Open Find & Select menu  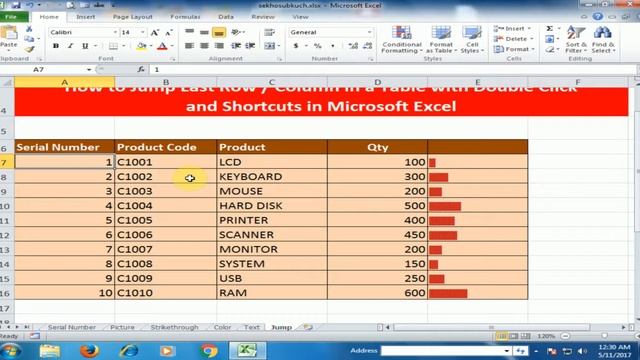603,39
